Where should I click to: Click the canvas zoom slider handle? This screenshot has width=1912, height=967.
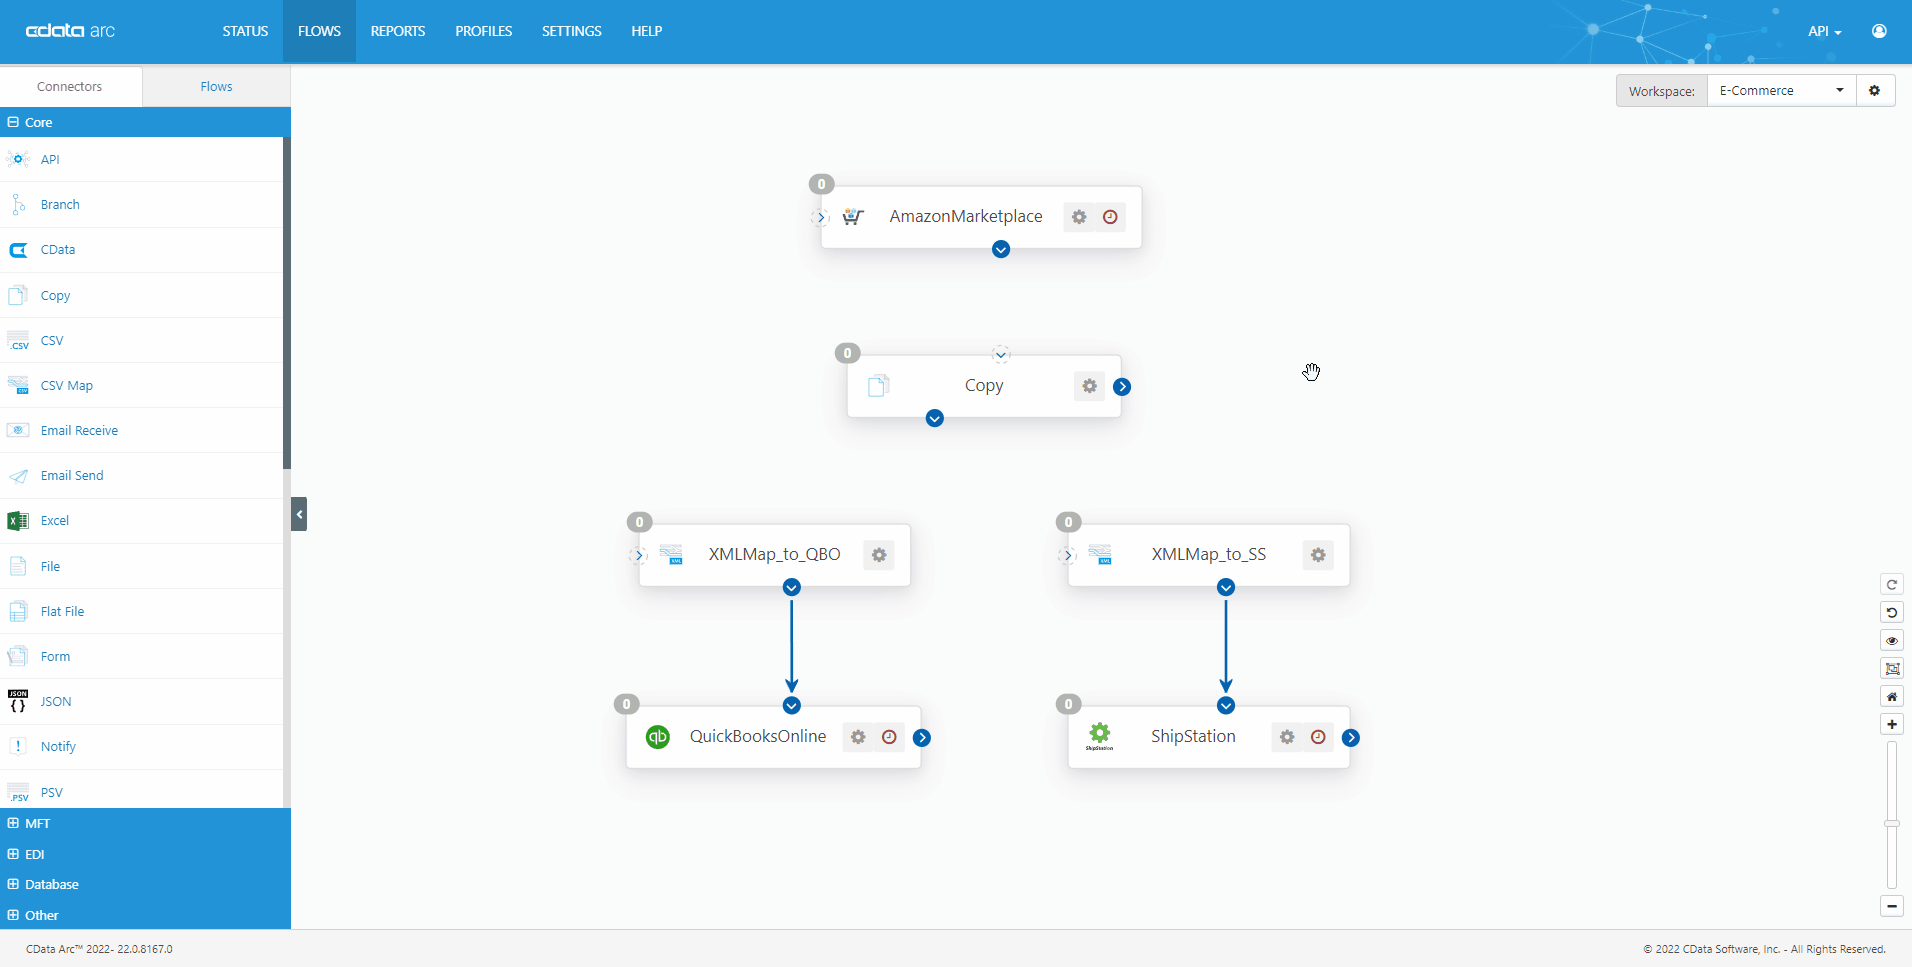pos(1892,824)
